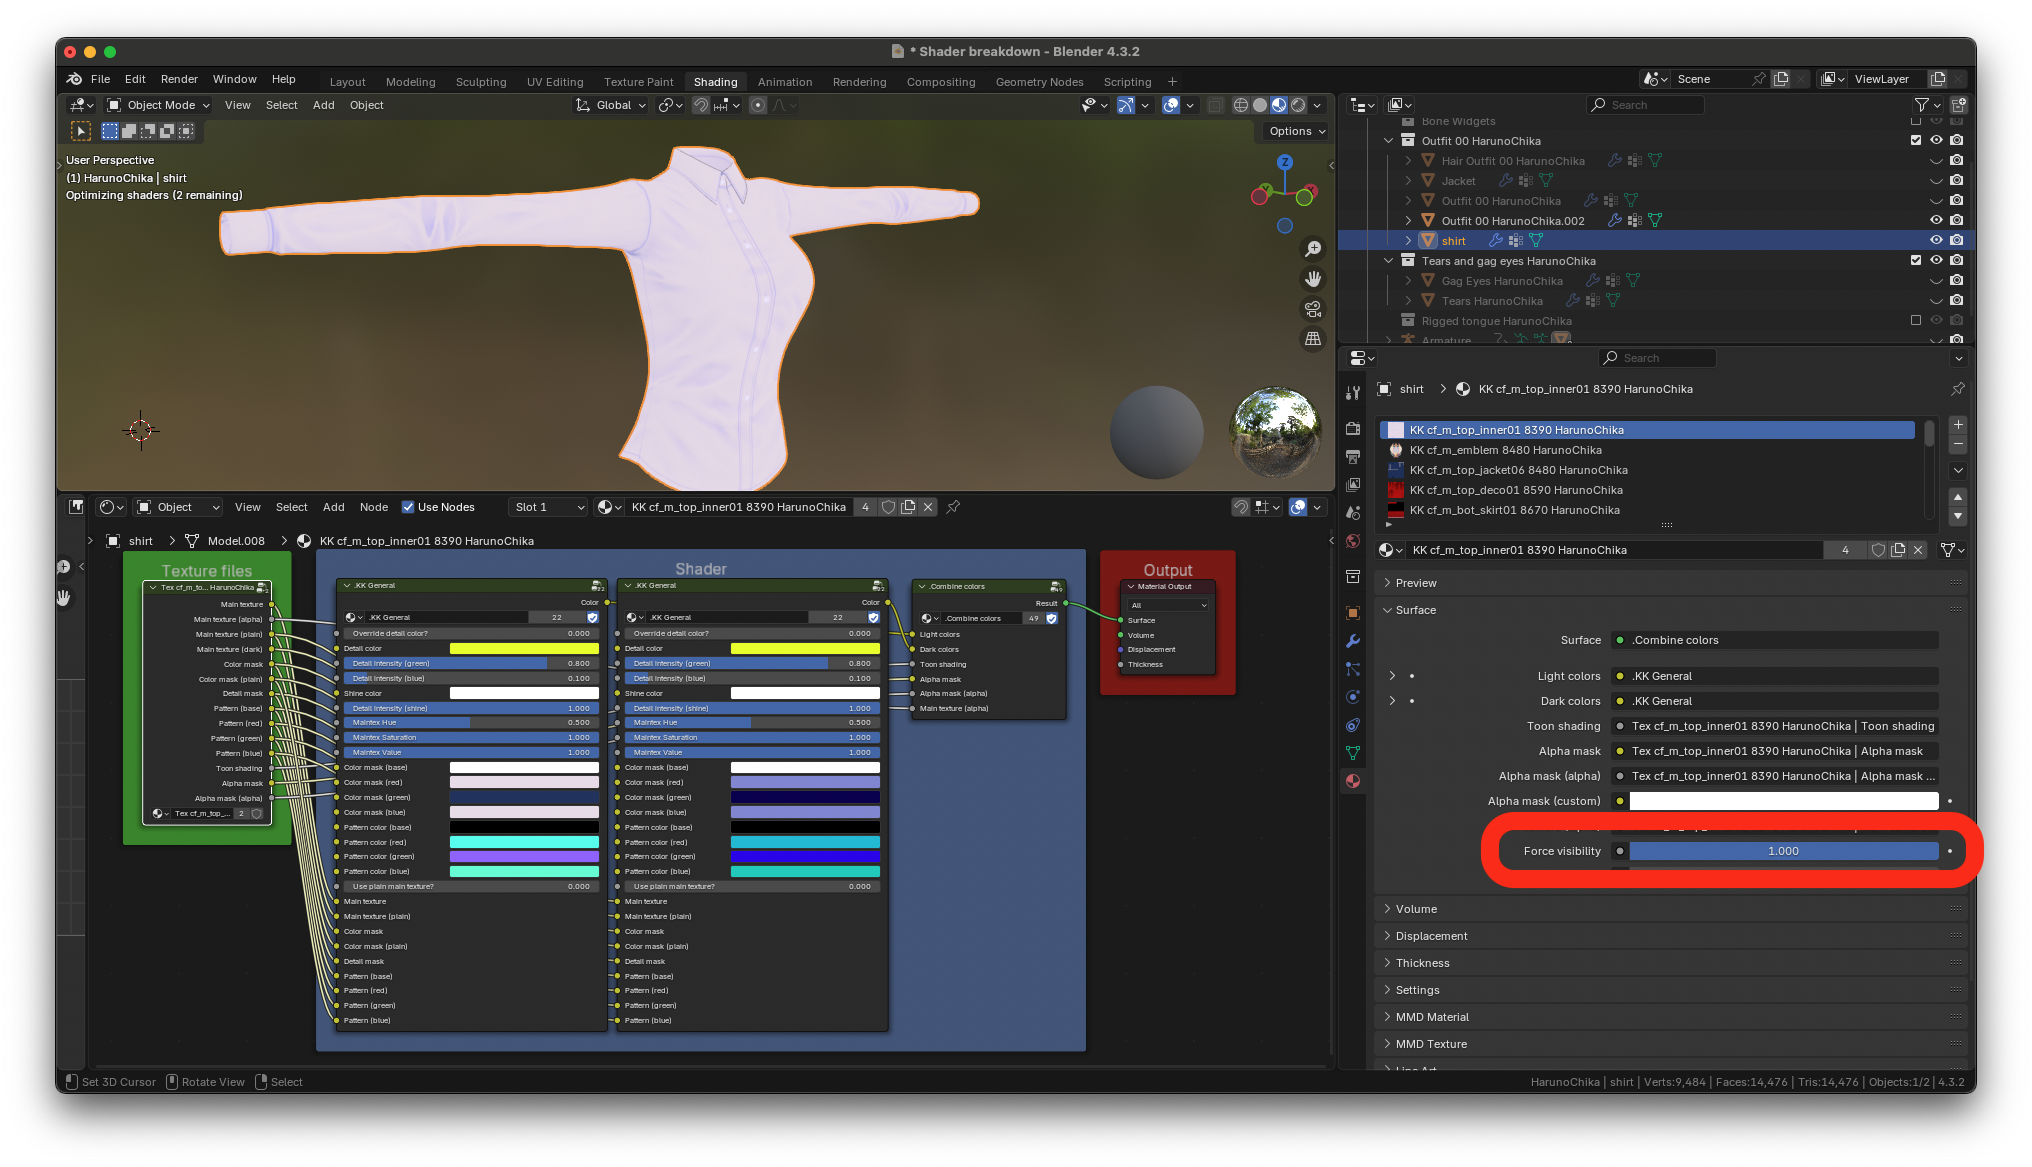Open the viewport Options dropdown button

point(1297,131)
